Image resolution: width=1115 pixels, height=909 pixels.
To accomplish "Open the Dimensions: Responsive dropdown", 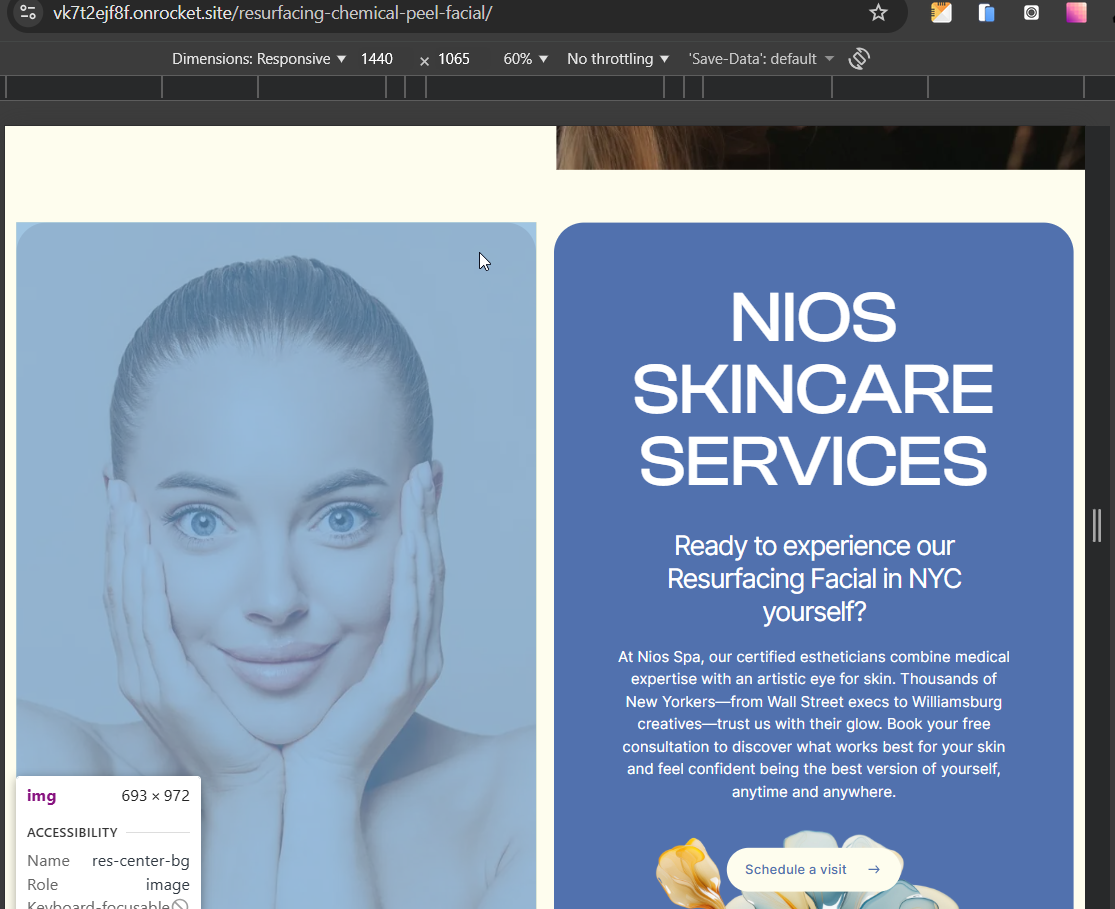I will (259, 59).
